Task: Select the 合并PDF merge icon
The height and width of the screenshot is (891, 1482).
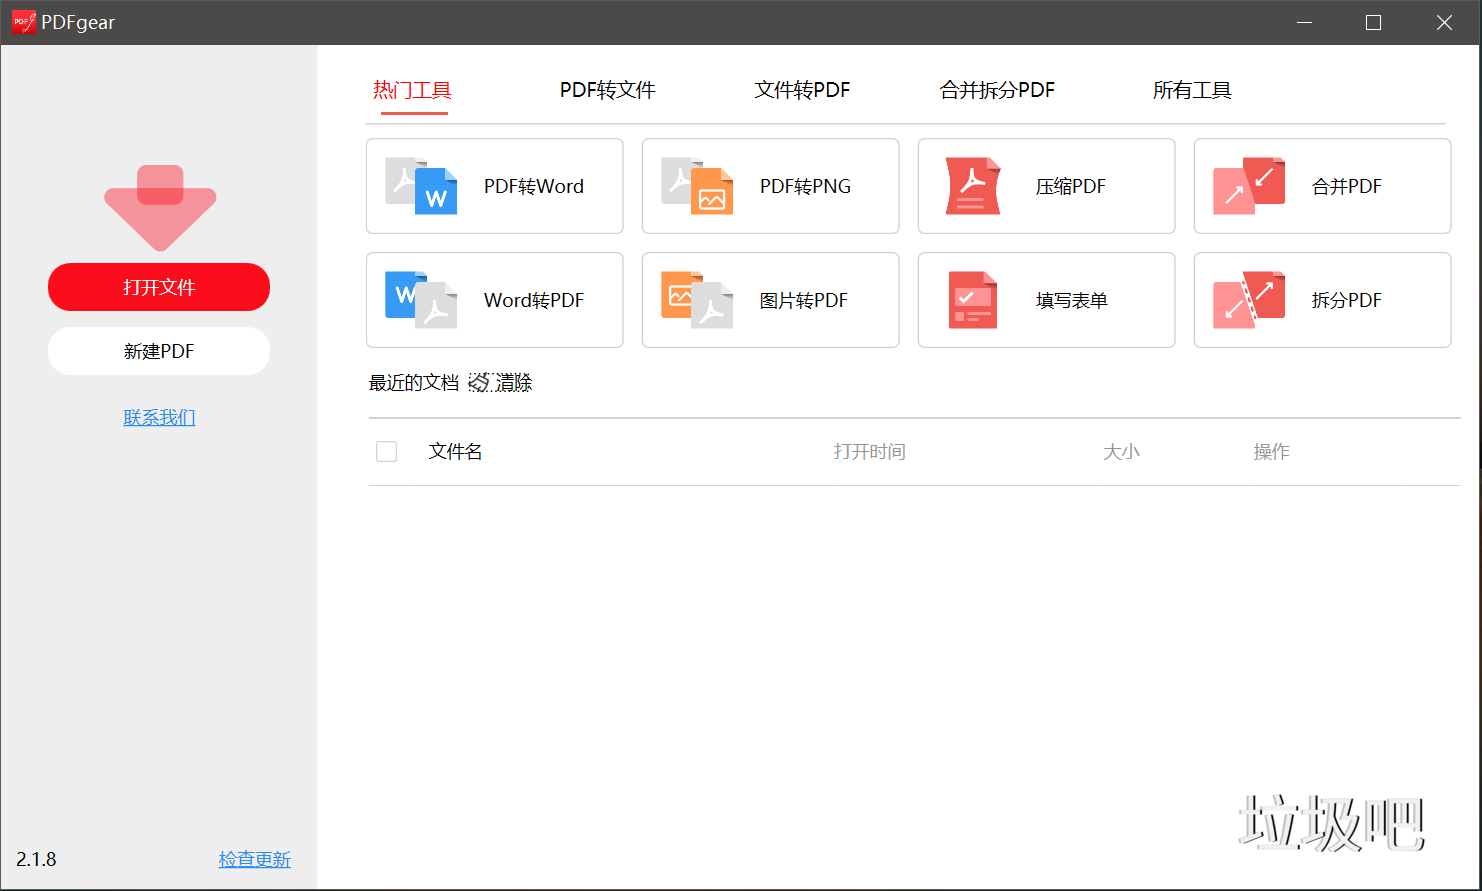Action: tap(1249, 186)
